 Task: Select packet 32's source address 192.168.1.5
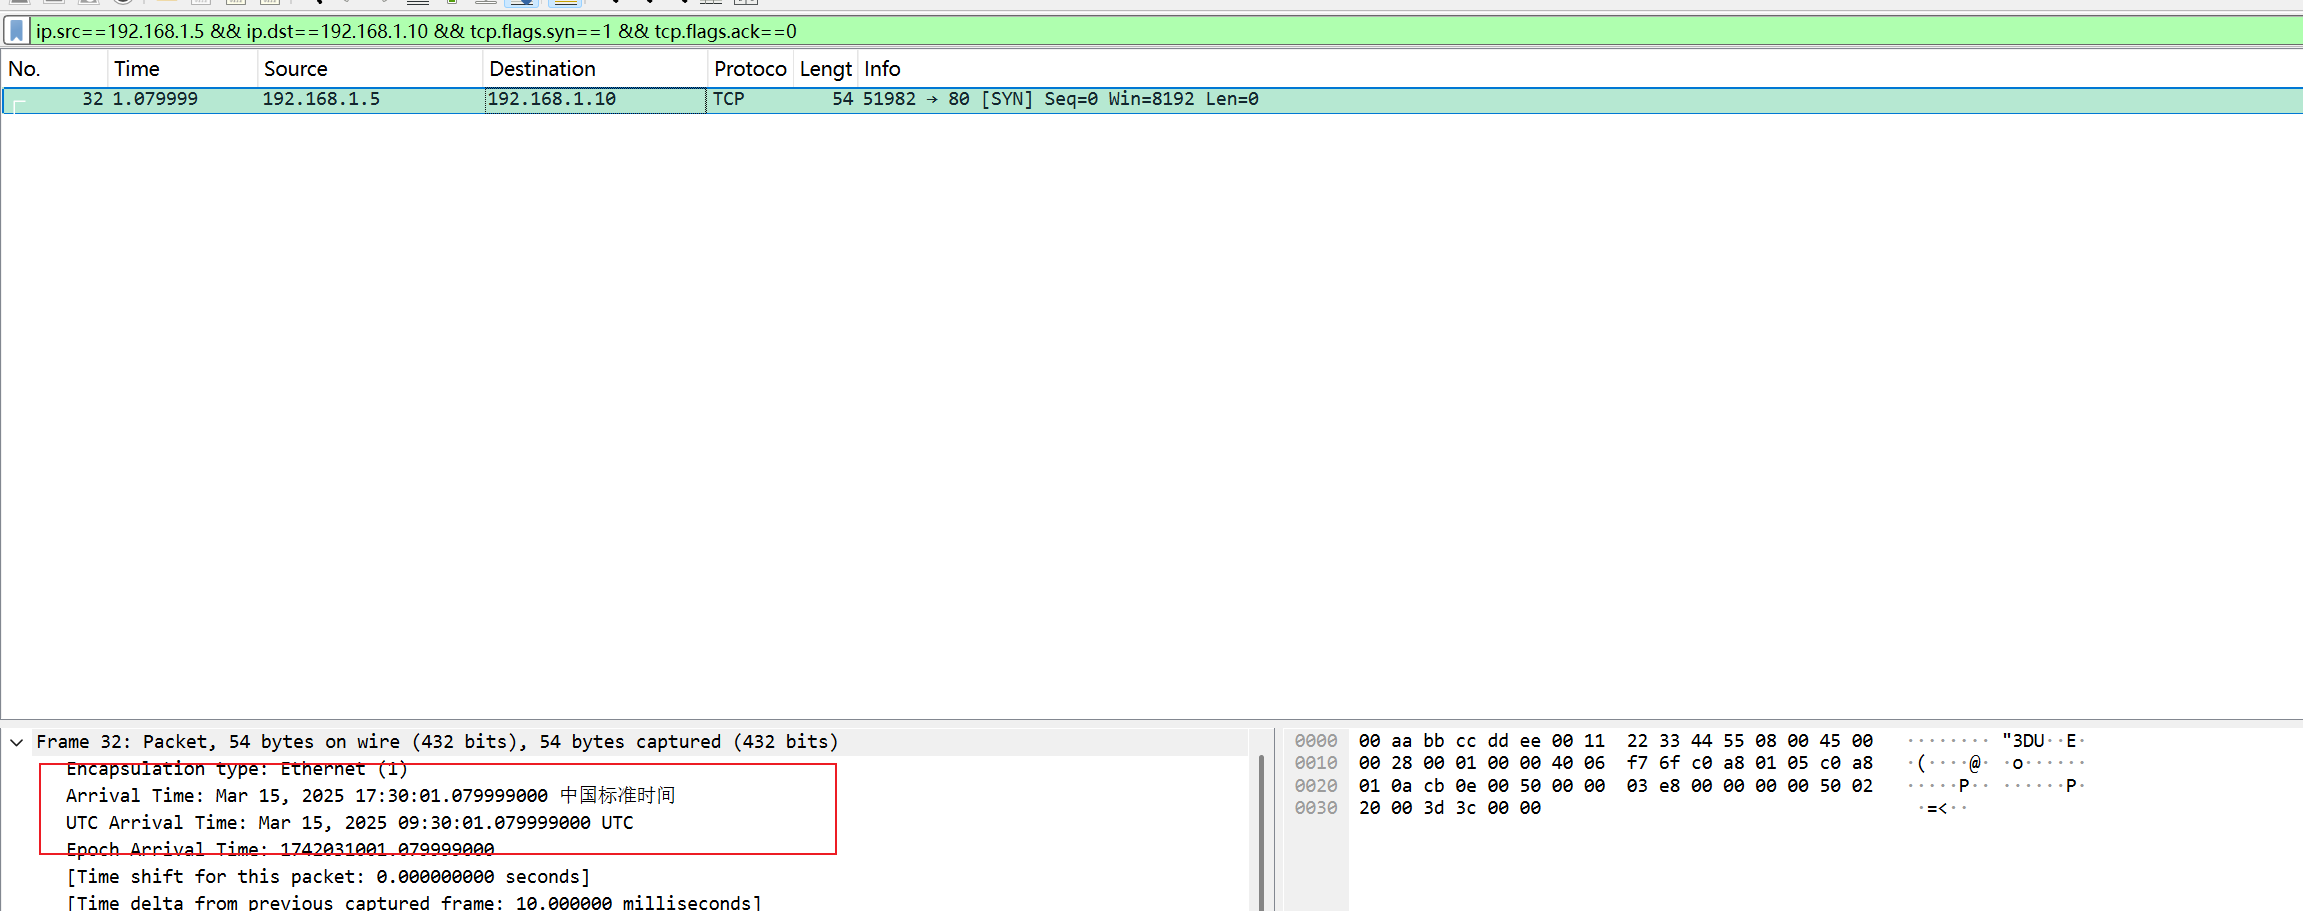[321, 99]
